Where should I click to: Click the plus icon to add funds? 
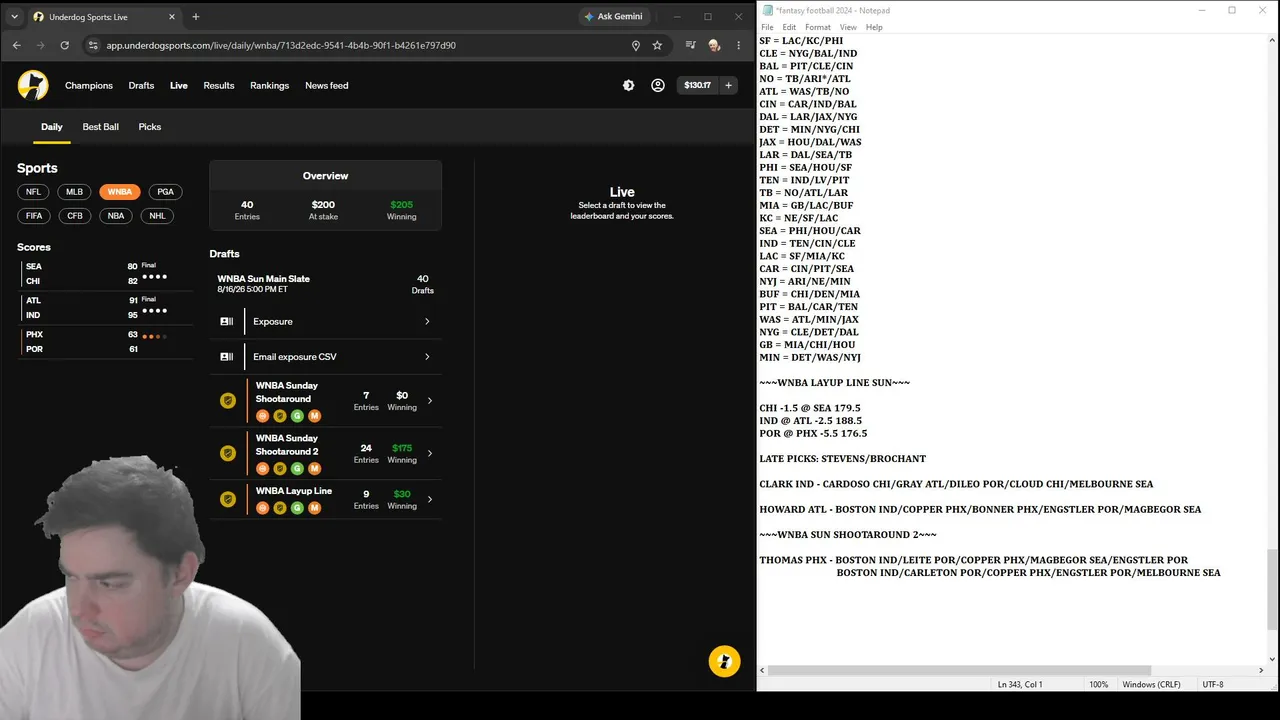click(x=728, y=86)
